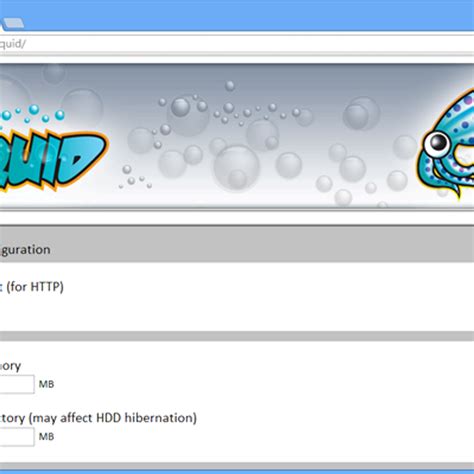Click the cache directory size field (MB)
The width and height of the screenshot is (474, 474).
(x=17, y=436)
